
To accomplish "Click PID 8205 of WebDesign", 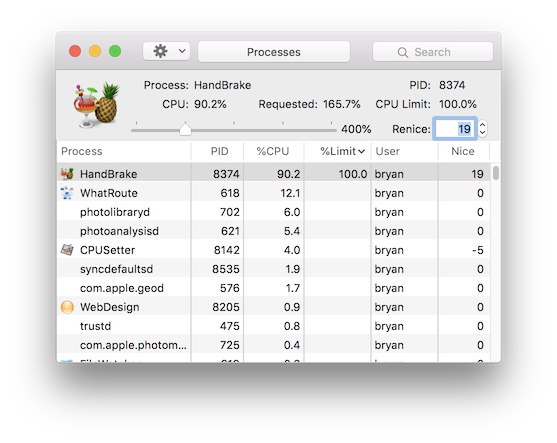I will tap(226, 307).
